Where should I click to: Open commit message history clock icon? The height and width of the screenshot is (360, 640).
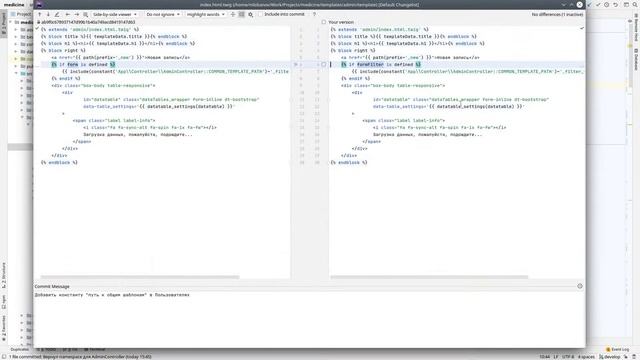point(580,286)
